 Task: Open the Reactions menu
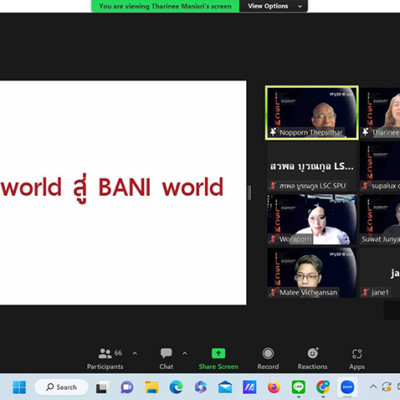pos(312,359)
